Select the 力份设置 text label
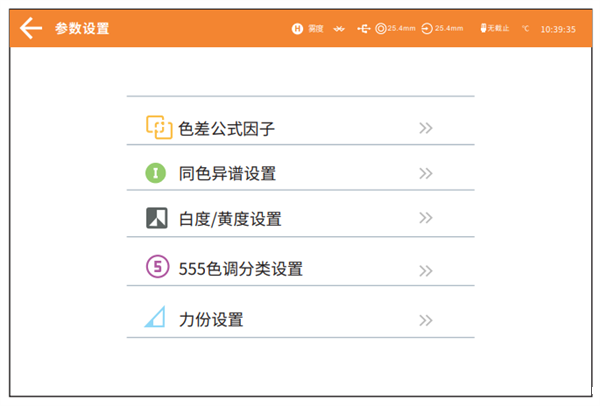This screenshot has width=600, height=406. 210,320
